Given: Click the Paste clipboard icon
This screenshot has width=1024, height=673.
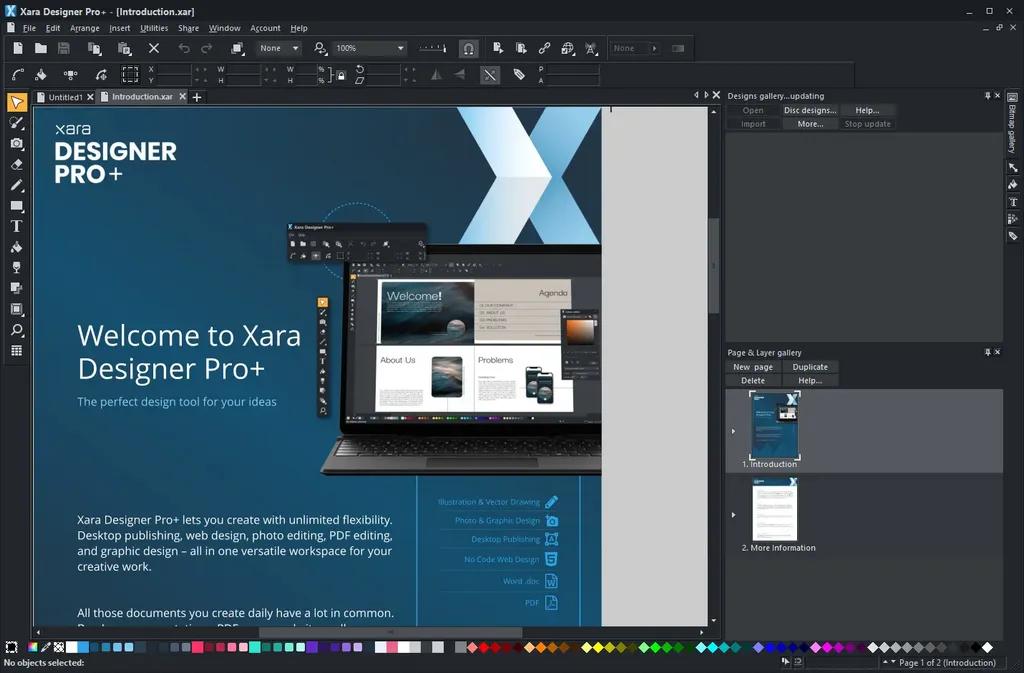Looking at the screenshot, I should pos(124,48).
